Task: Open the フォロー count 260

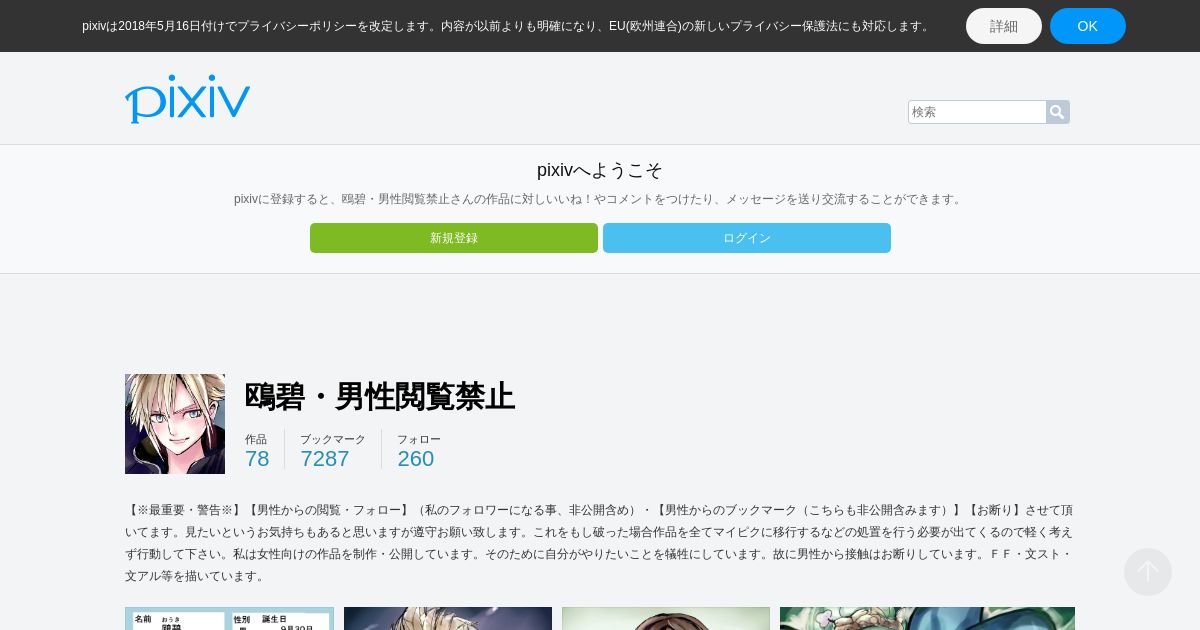Action: click(416, 459)
